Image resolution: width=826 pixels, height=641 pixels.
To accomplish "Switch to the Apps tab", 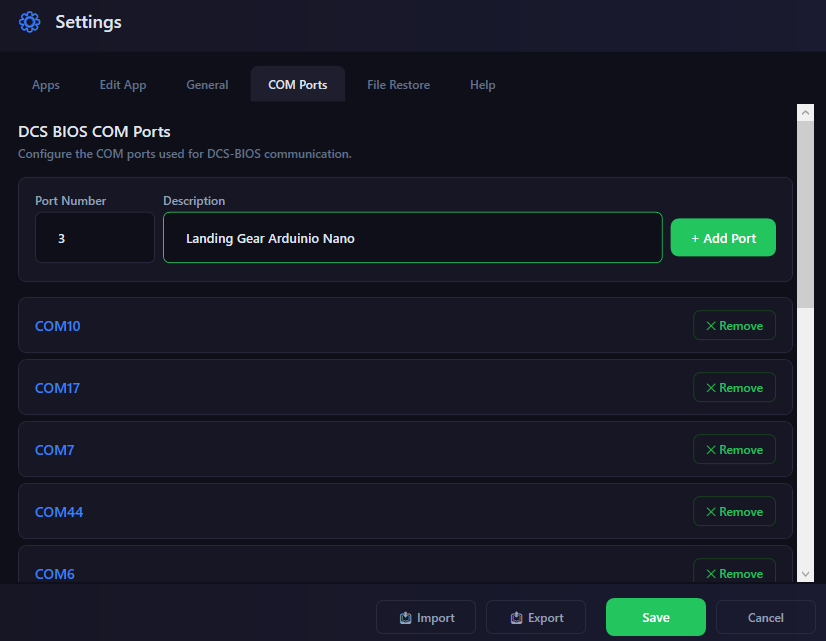I will coord(46,85).
